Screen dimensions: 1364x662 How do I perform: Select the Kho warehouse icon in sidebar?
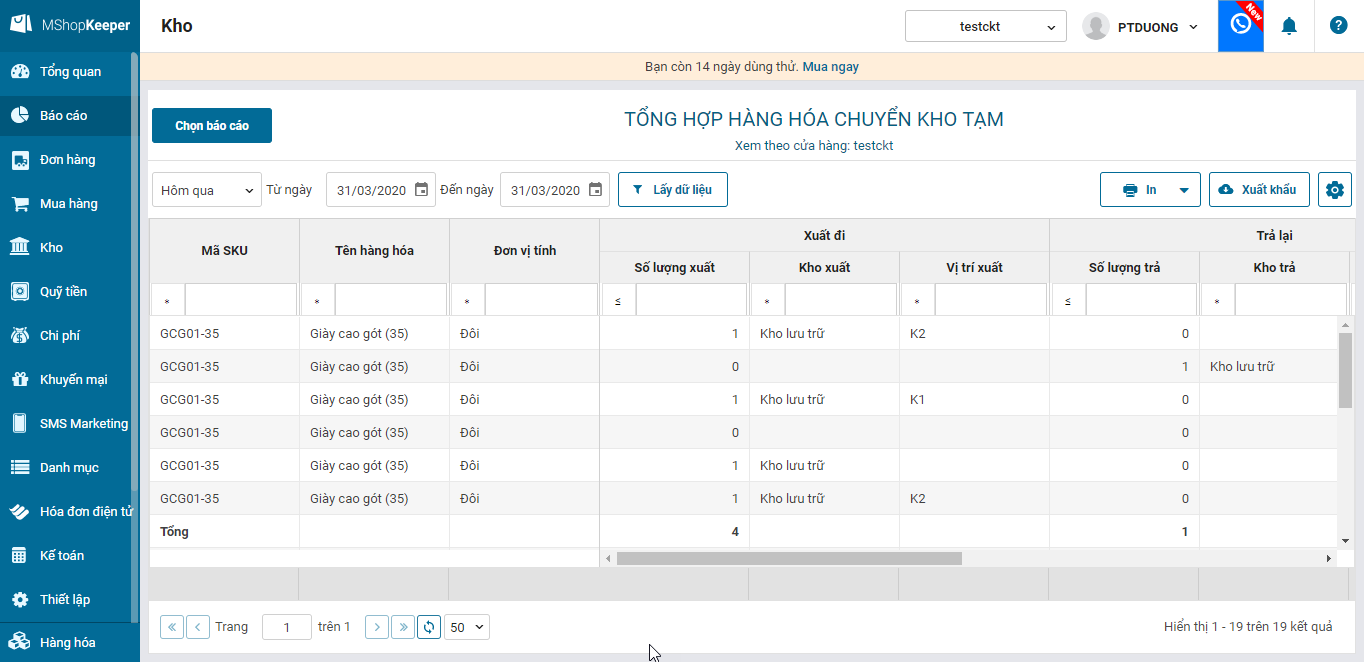pos(19,247)
